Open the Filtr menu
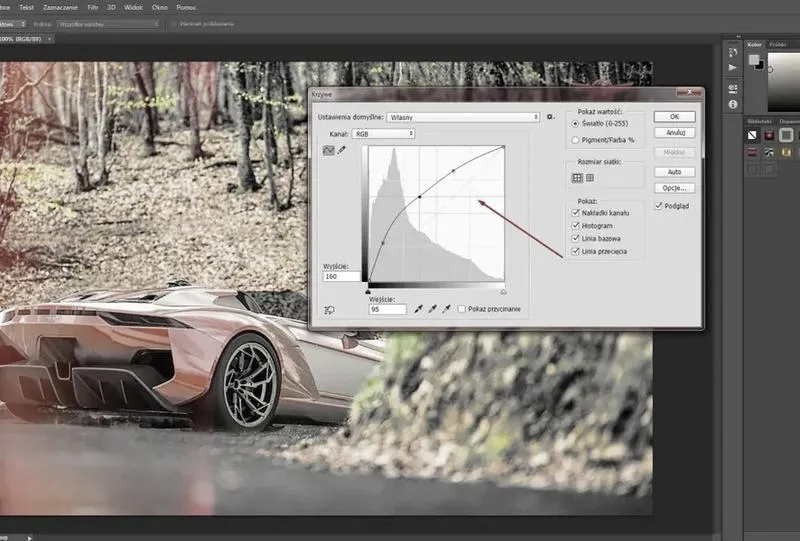800x541 pixels. tap(93, 8)
